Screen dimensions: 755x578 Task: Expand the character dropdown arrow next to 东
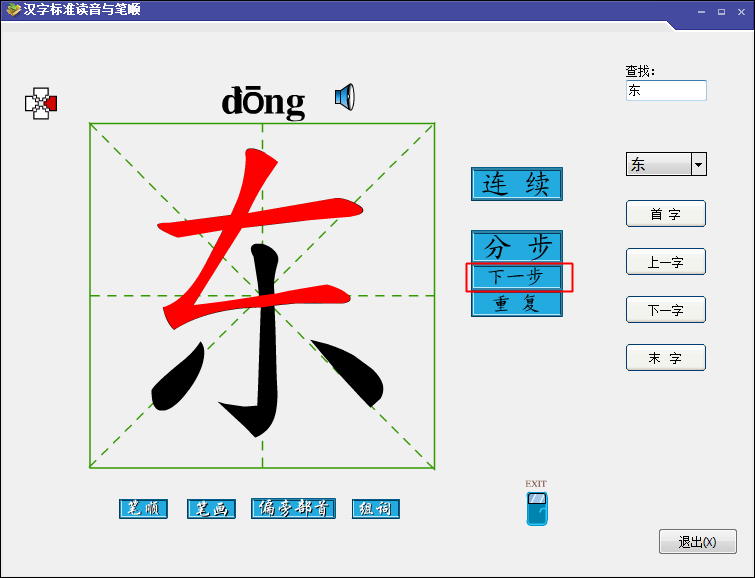(699, 165)
